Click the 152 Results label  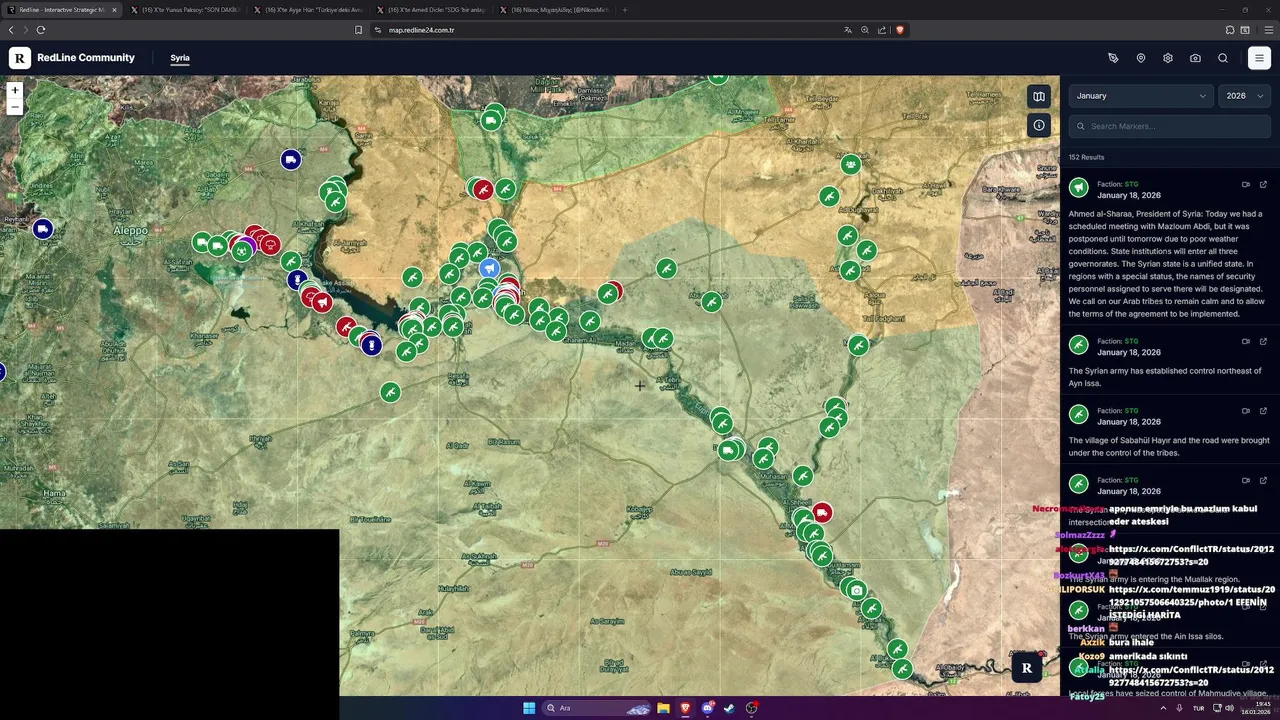[x=1086, y=157]
